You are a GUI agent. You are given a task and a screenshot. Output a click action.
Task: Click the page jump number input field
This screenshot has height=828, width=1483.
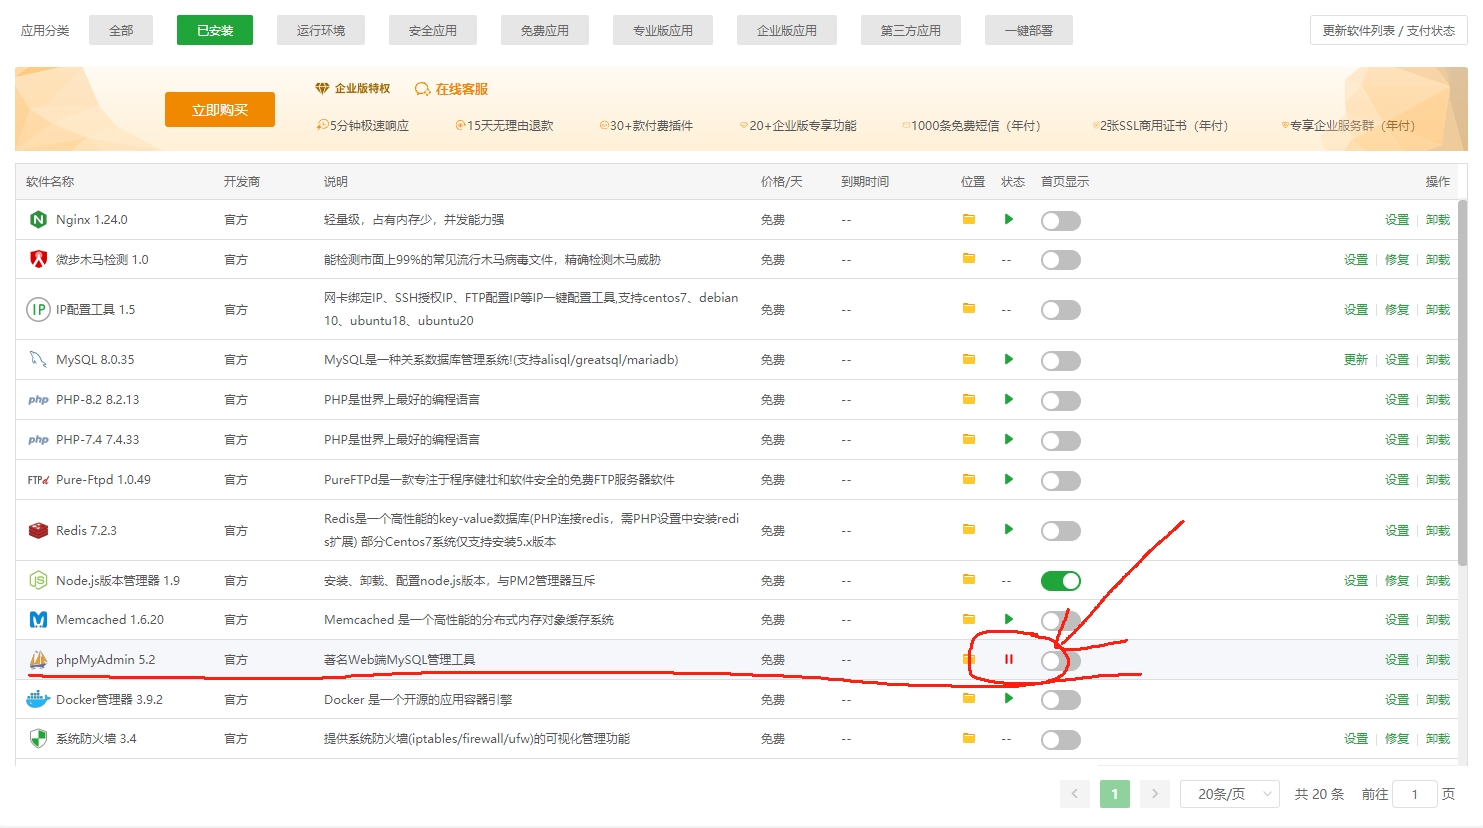point(1415,794)
